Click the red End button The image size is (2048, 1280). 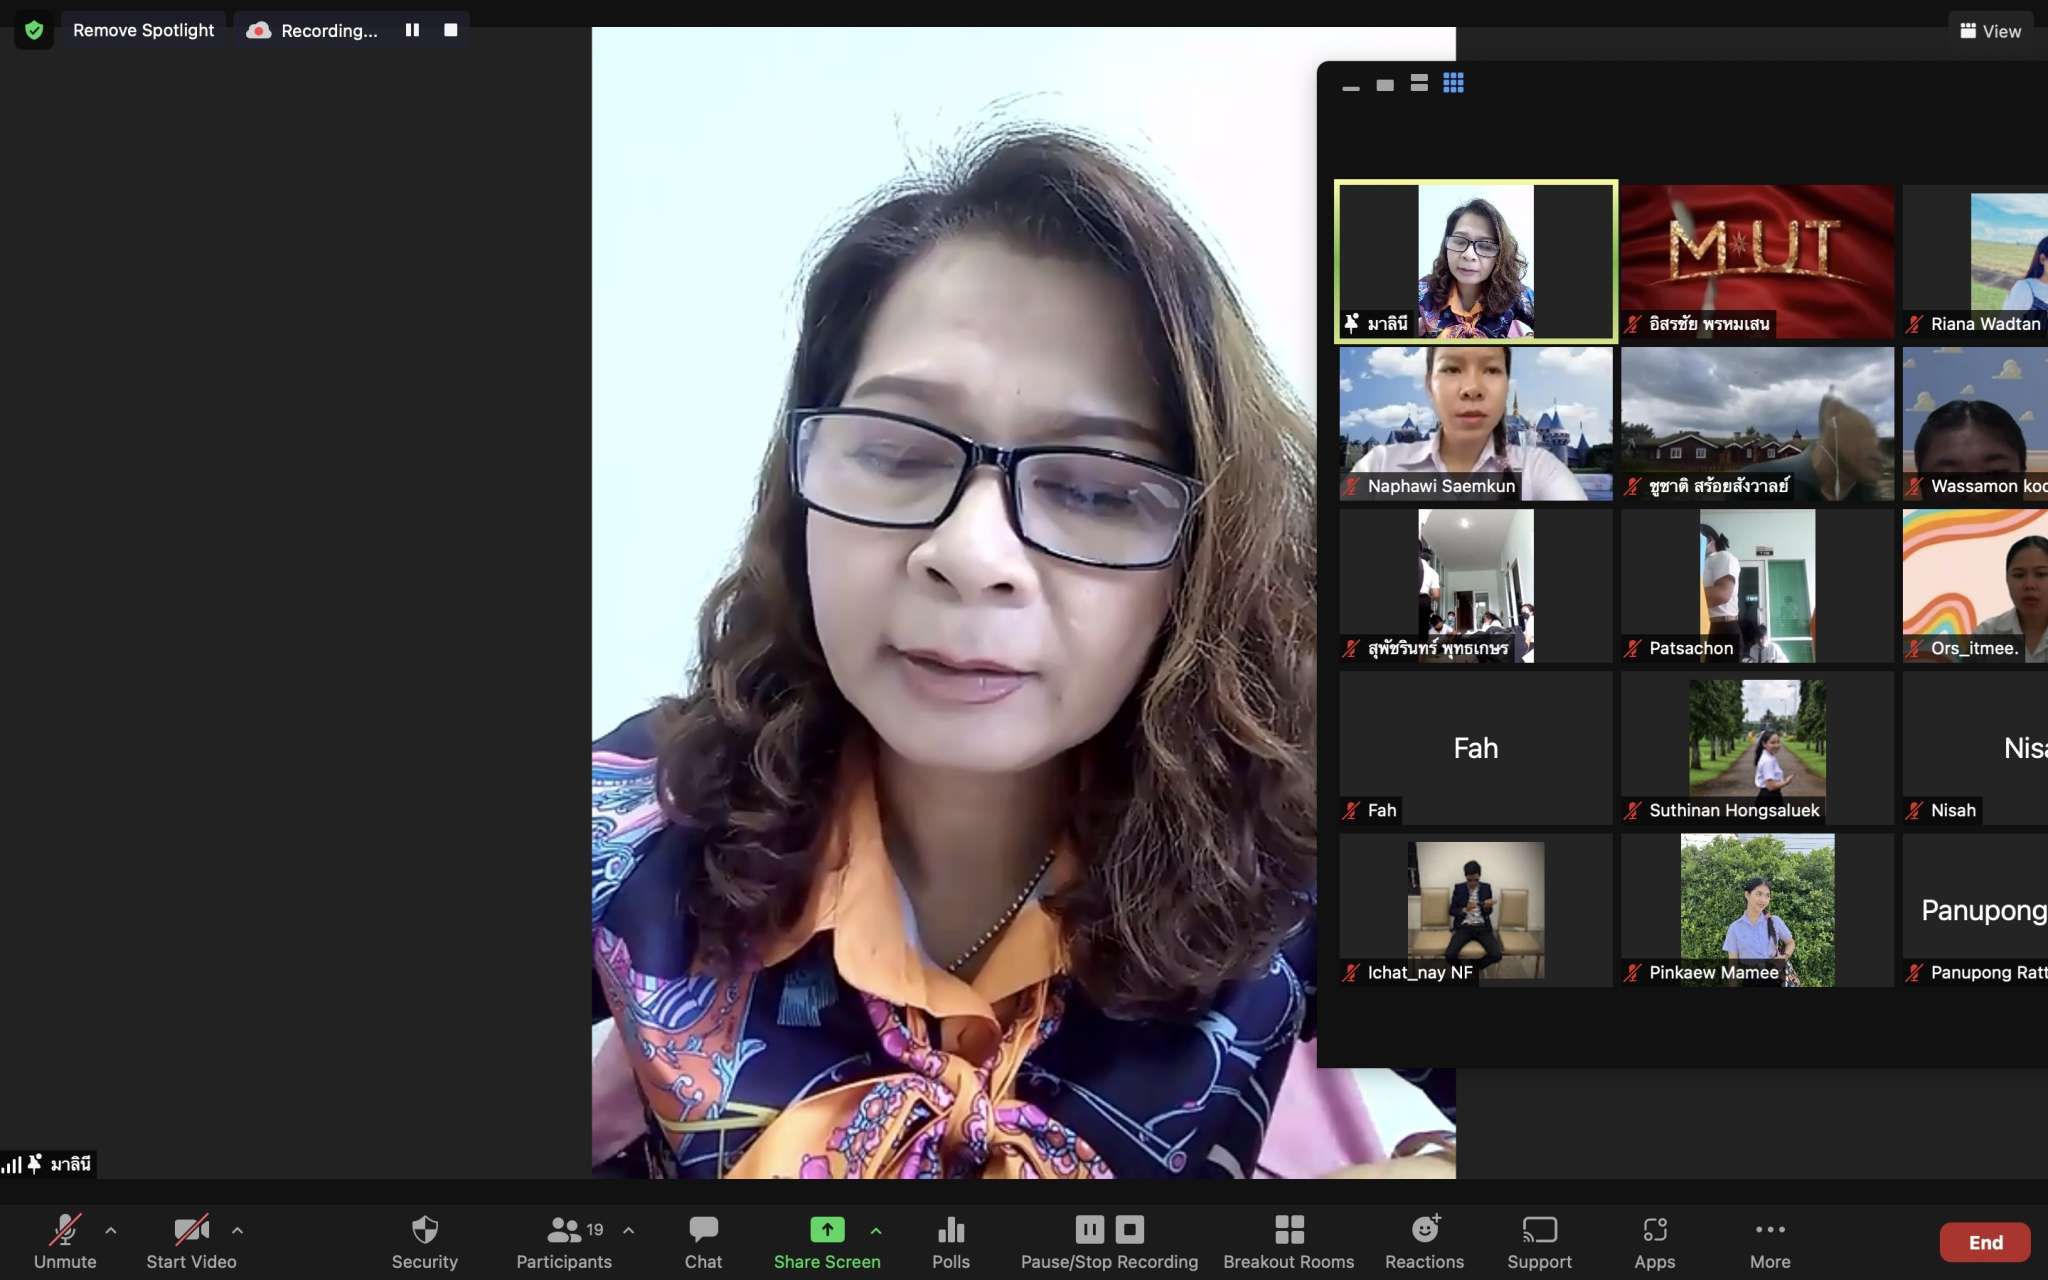(x=1985, y=1242)
